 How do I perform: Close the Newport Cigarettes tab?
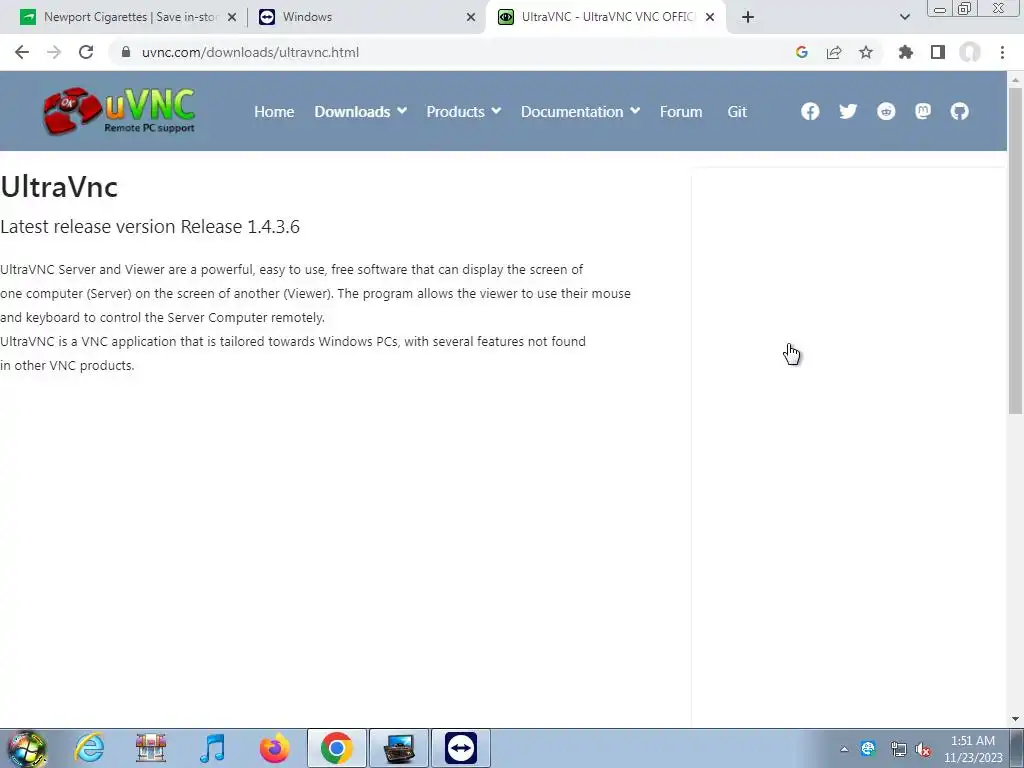pyautogui.click(x=231, y=17)
